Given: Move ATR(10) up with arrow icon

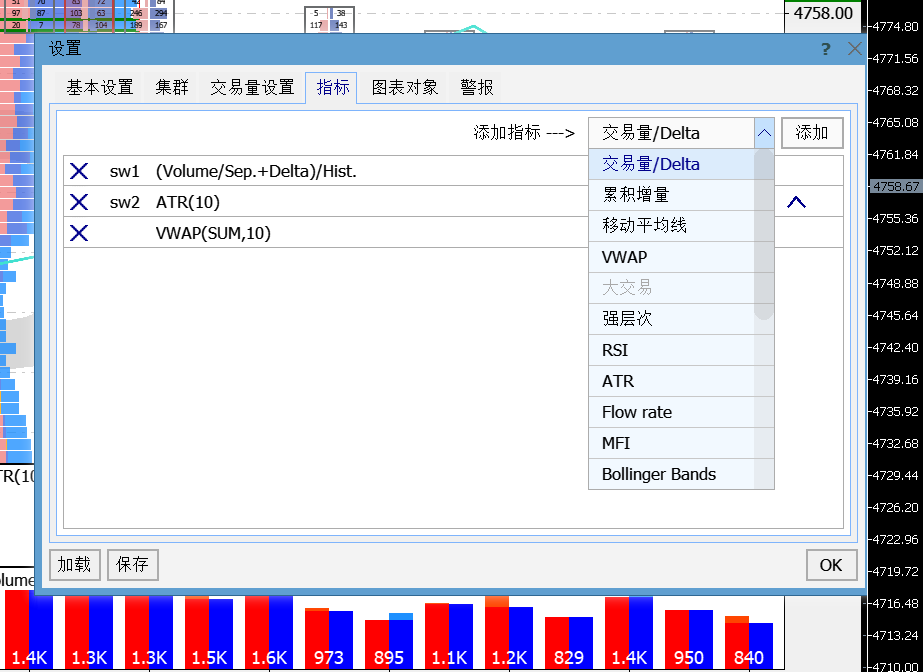Looking at the screenshot, I should [x=796, y=203].
